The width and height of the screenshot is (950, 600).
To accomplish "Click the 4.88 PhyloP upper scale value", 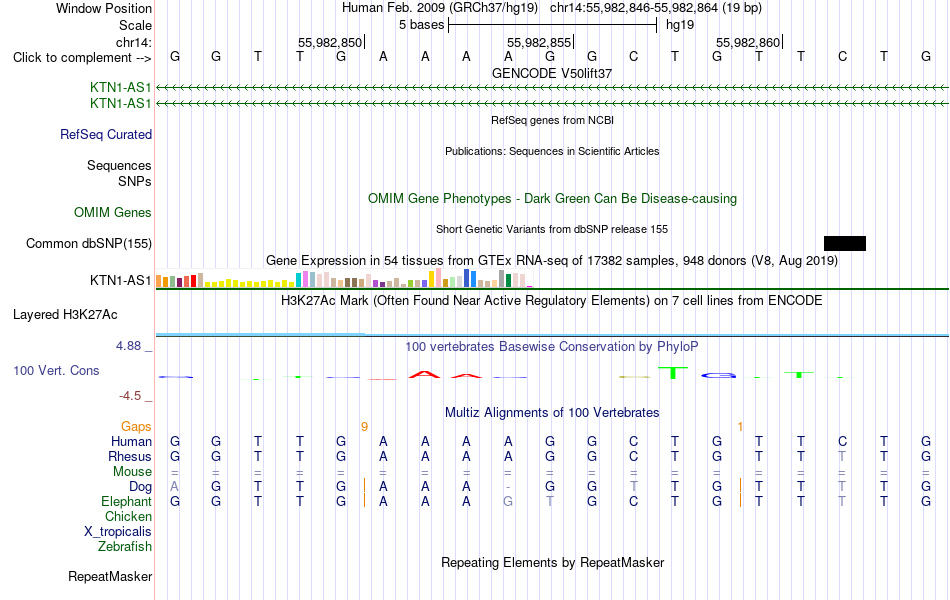I will pos(128,345).
